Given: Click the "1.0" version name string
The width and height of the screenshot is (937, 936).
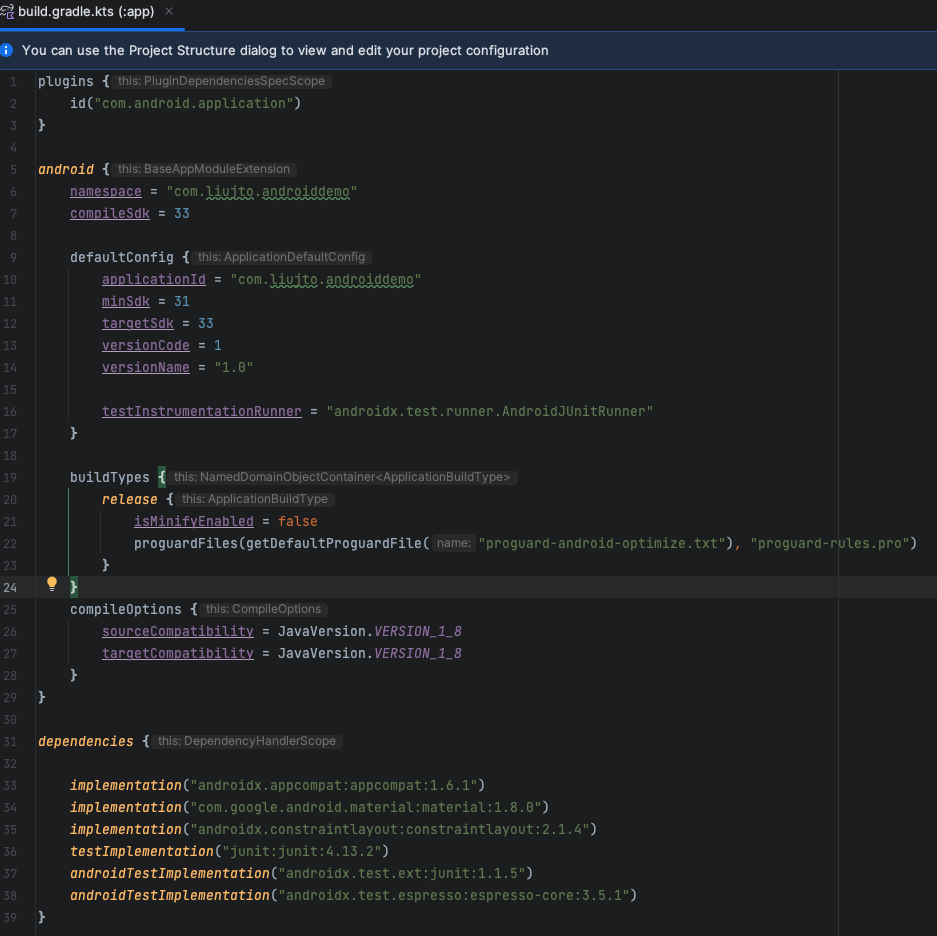Looking at the screenshot, I should pos(234,368).
